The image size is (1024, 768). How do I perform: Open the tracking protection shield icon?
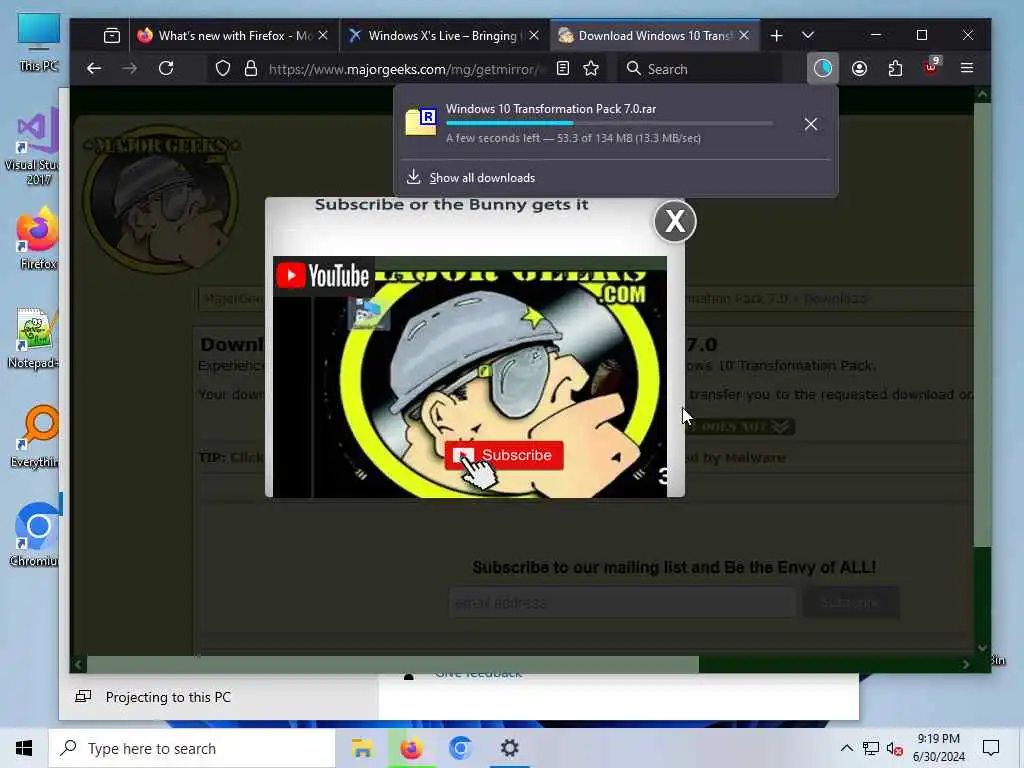click(223, 69)
